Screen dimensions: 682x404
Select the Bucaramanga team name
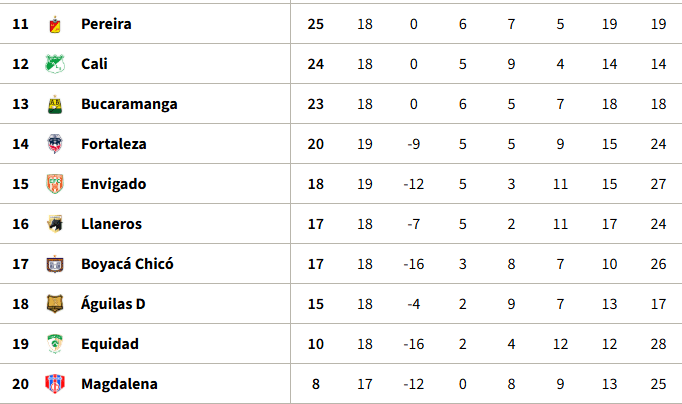[x=129, y=104]
